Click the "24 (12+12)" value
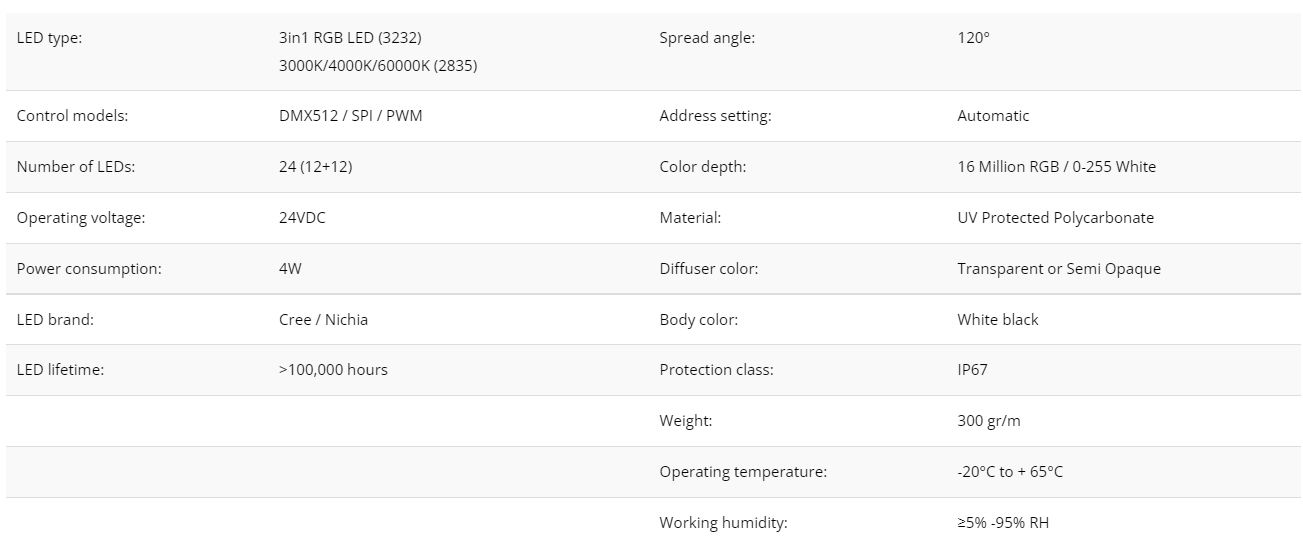The width and height of the screenshot is (1303, 548). point(315,167)
